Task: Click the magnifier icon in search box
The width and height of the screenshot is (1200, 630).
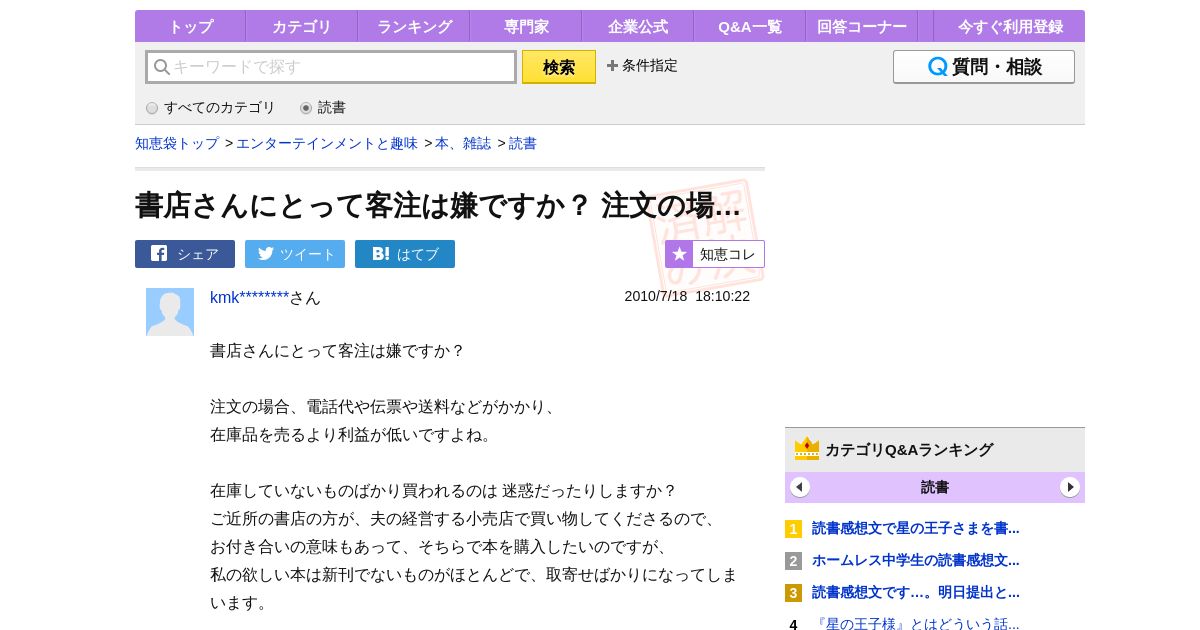Action: (161, 67)
